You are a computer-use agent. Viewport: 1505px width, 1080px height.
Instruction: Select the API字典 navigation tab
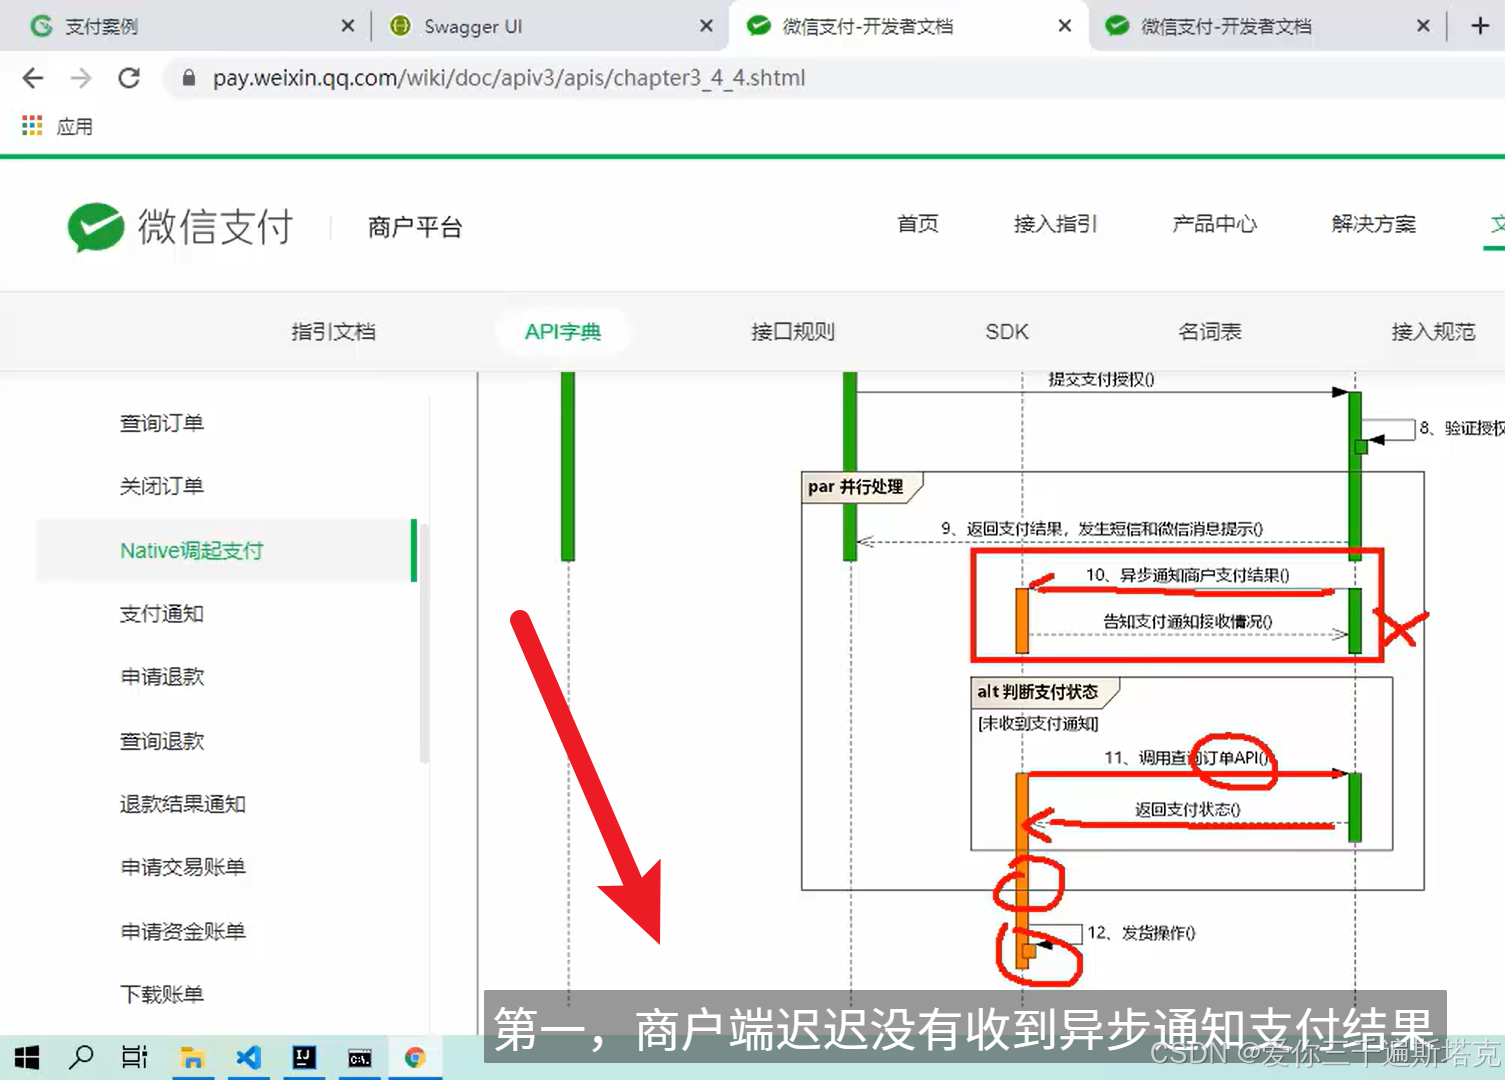562,331
